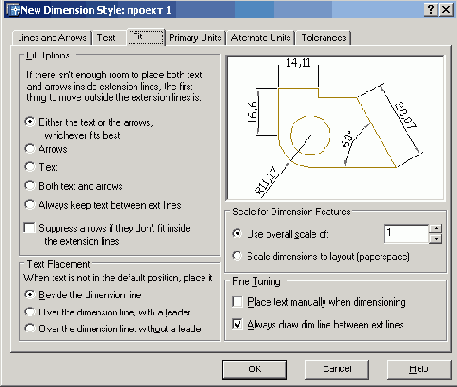Image resolution: width=457 pixels, height=387 pixels.
Task: Select 'Use overall scale of' option
Action: click(x=237, y=234)
